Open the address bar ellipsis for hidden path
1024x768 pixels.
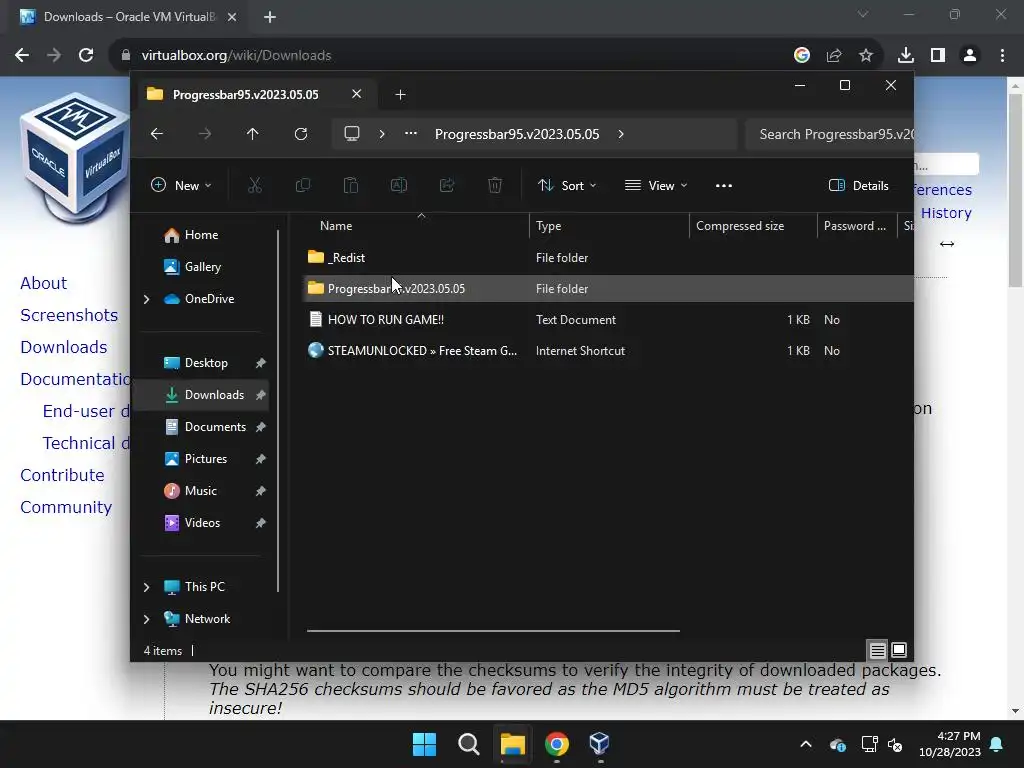[411, 133]
